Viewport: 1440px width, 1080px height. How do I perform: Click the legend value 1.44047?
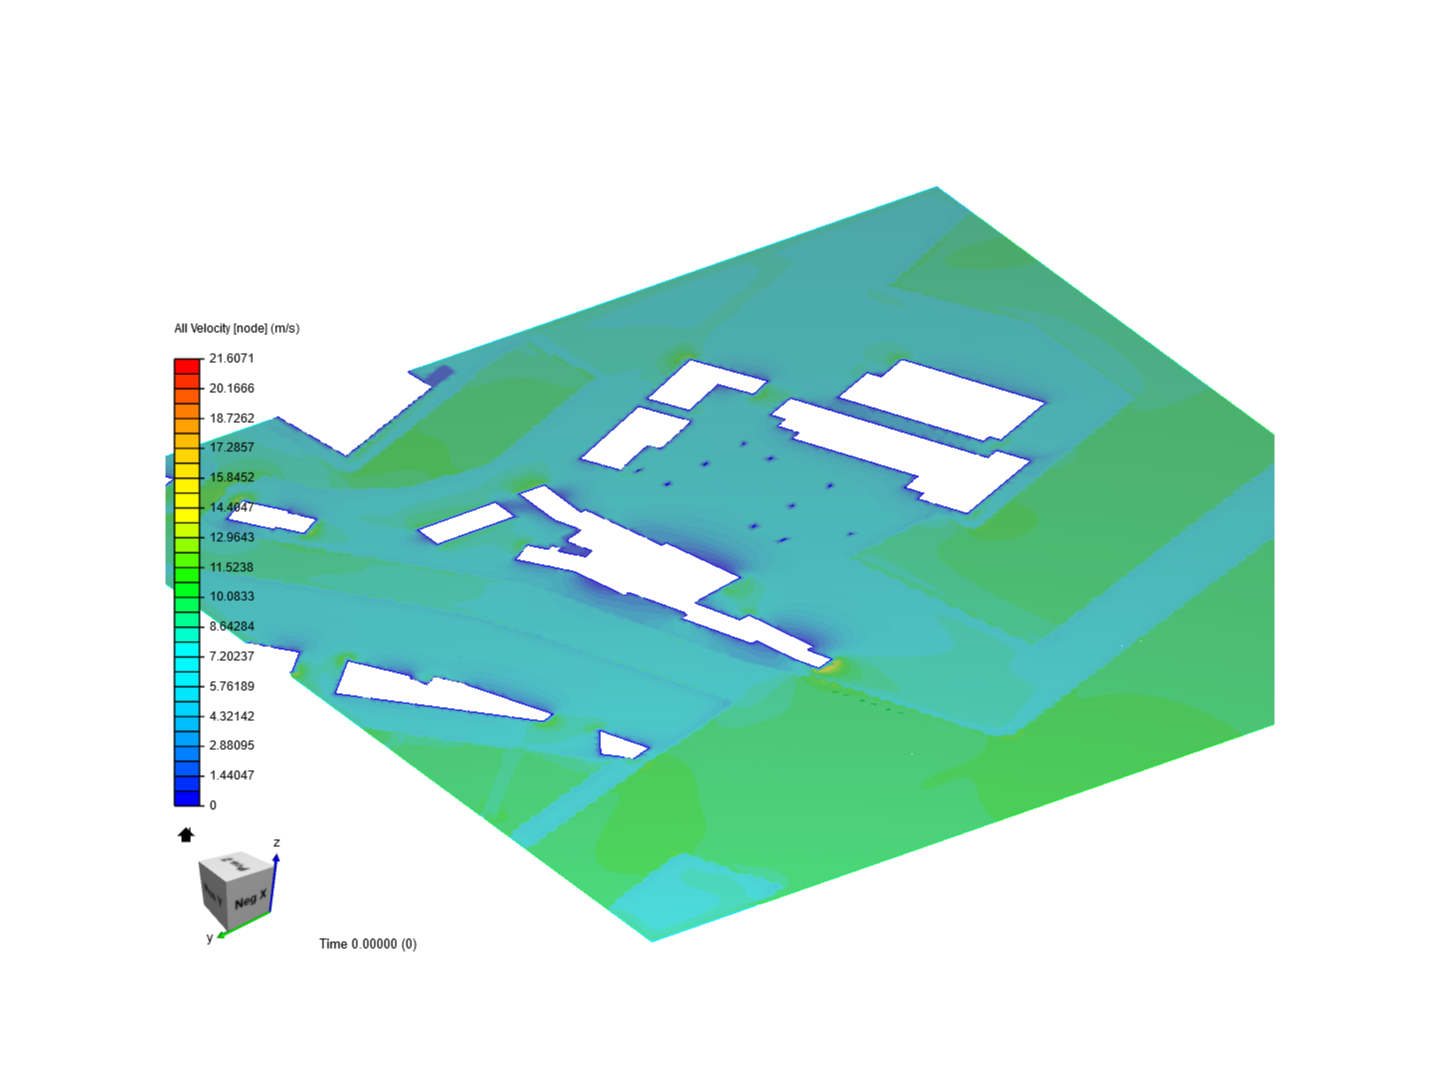pos(231,775)
